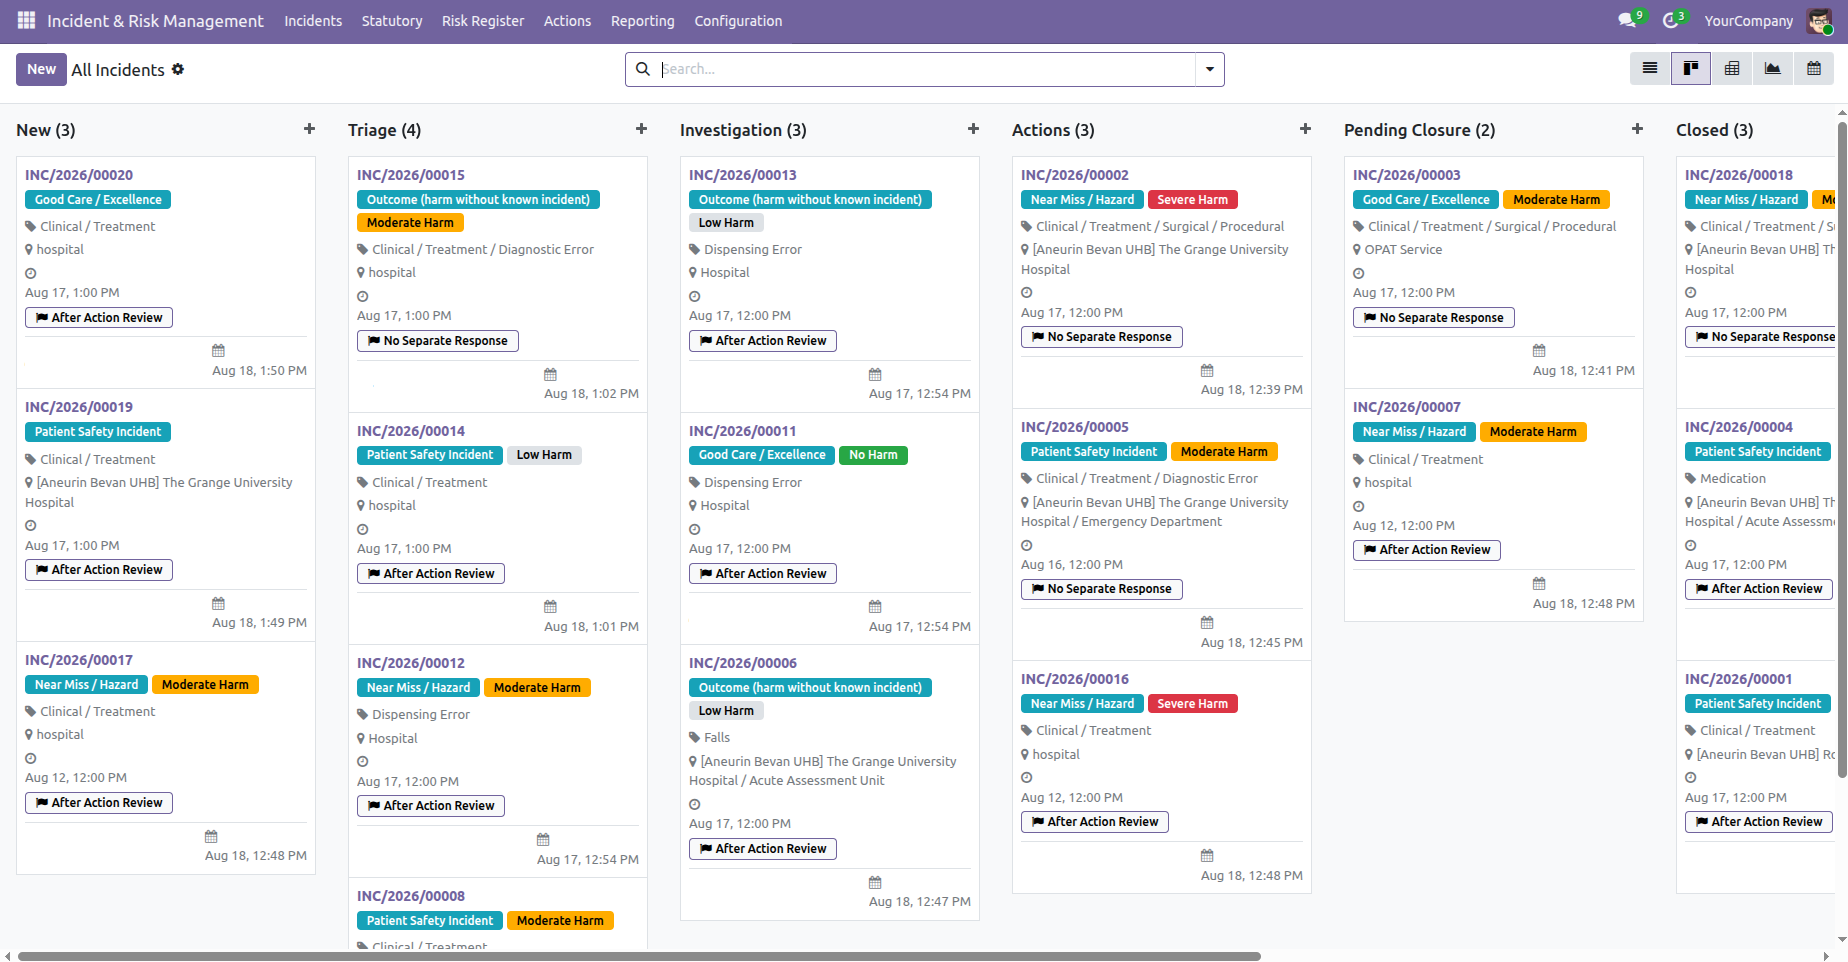This screenshot has height=962, width=1848.
Task: Open the messages chat icon
Action: pos(1627,21)
